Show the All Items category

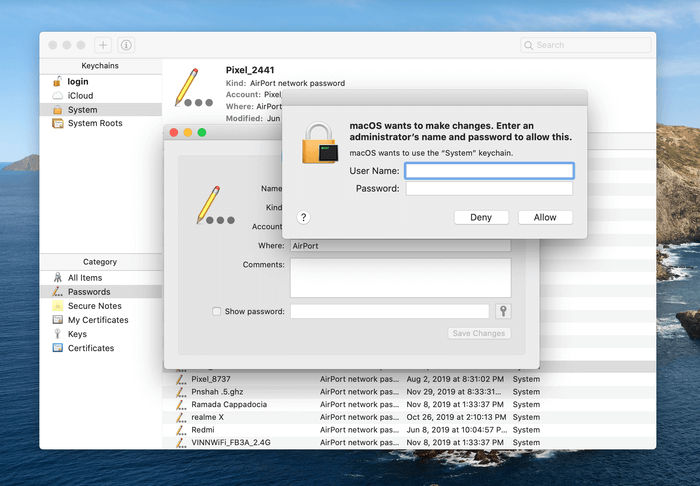point(101,278)
